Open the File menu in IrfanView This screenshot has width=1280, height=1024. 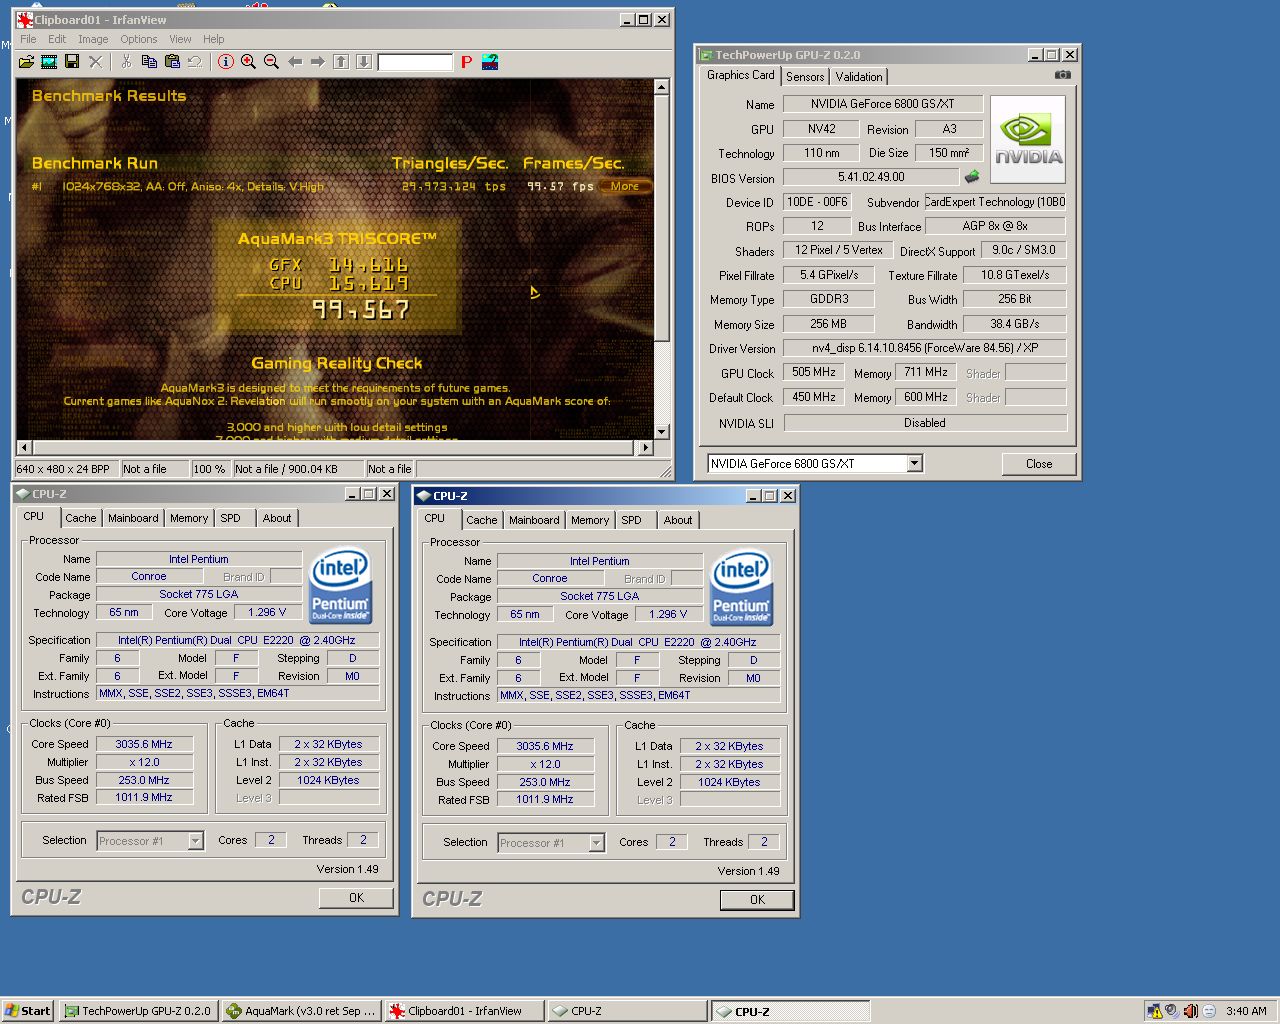click(x=28, y=39)
